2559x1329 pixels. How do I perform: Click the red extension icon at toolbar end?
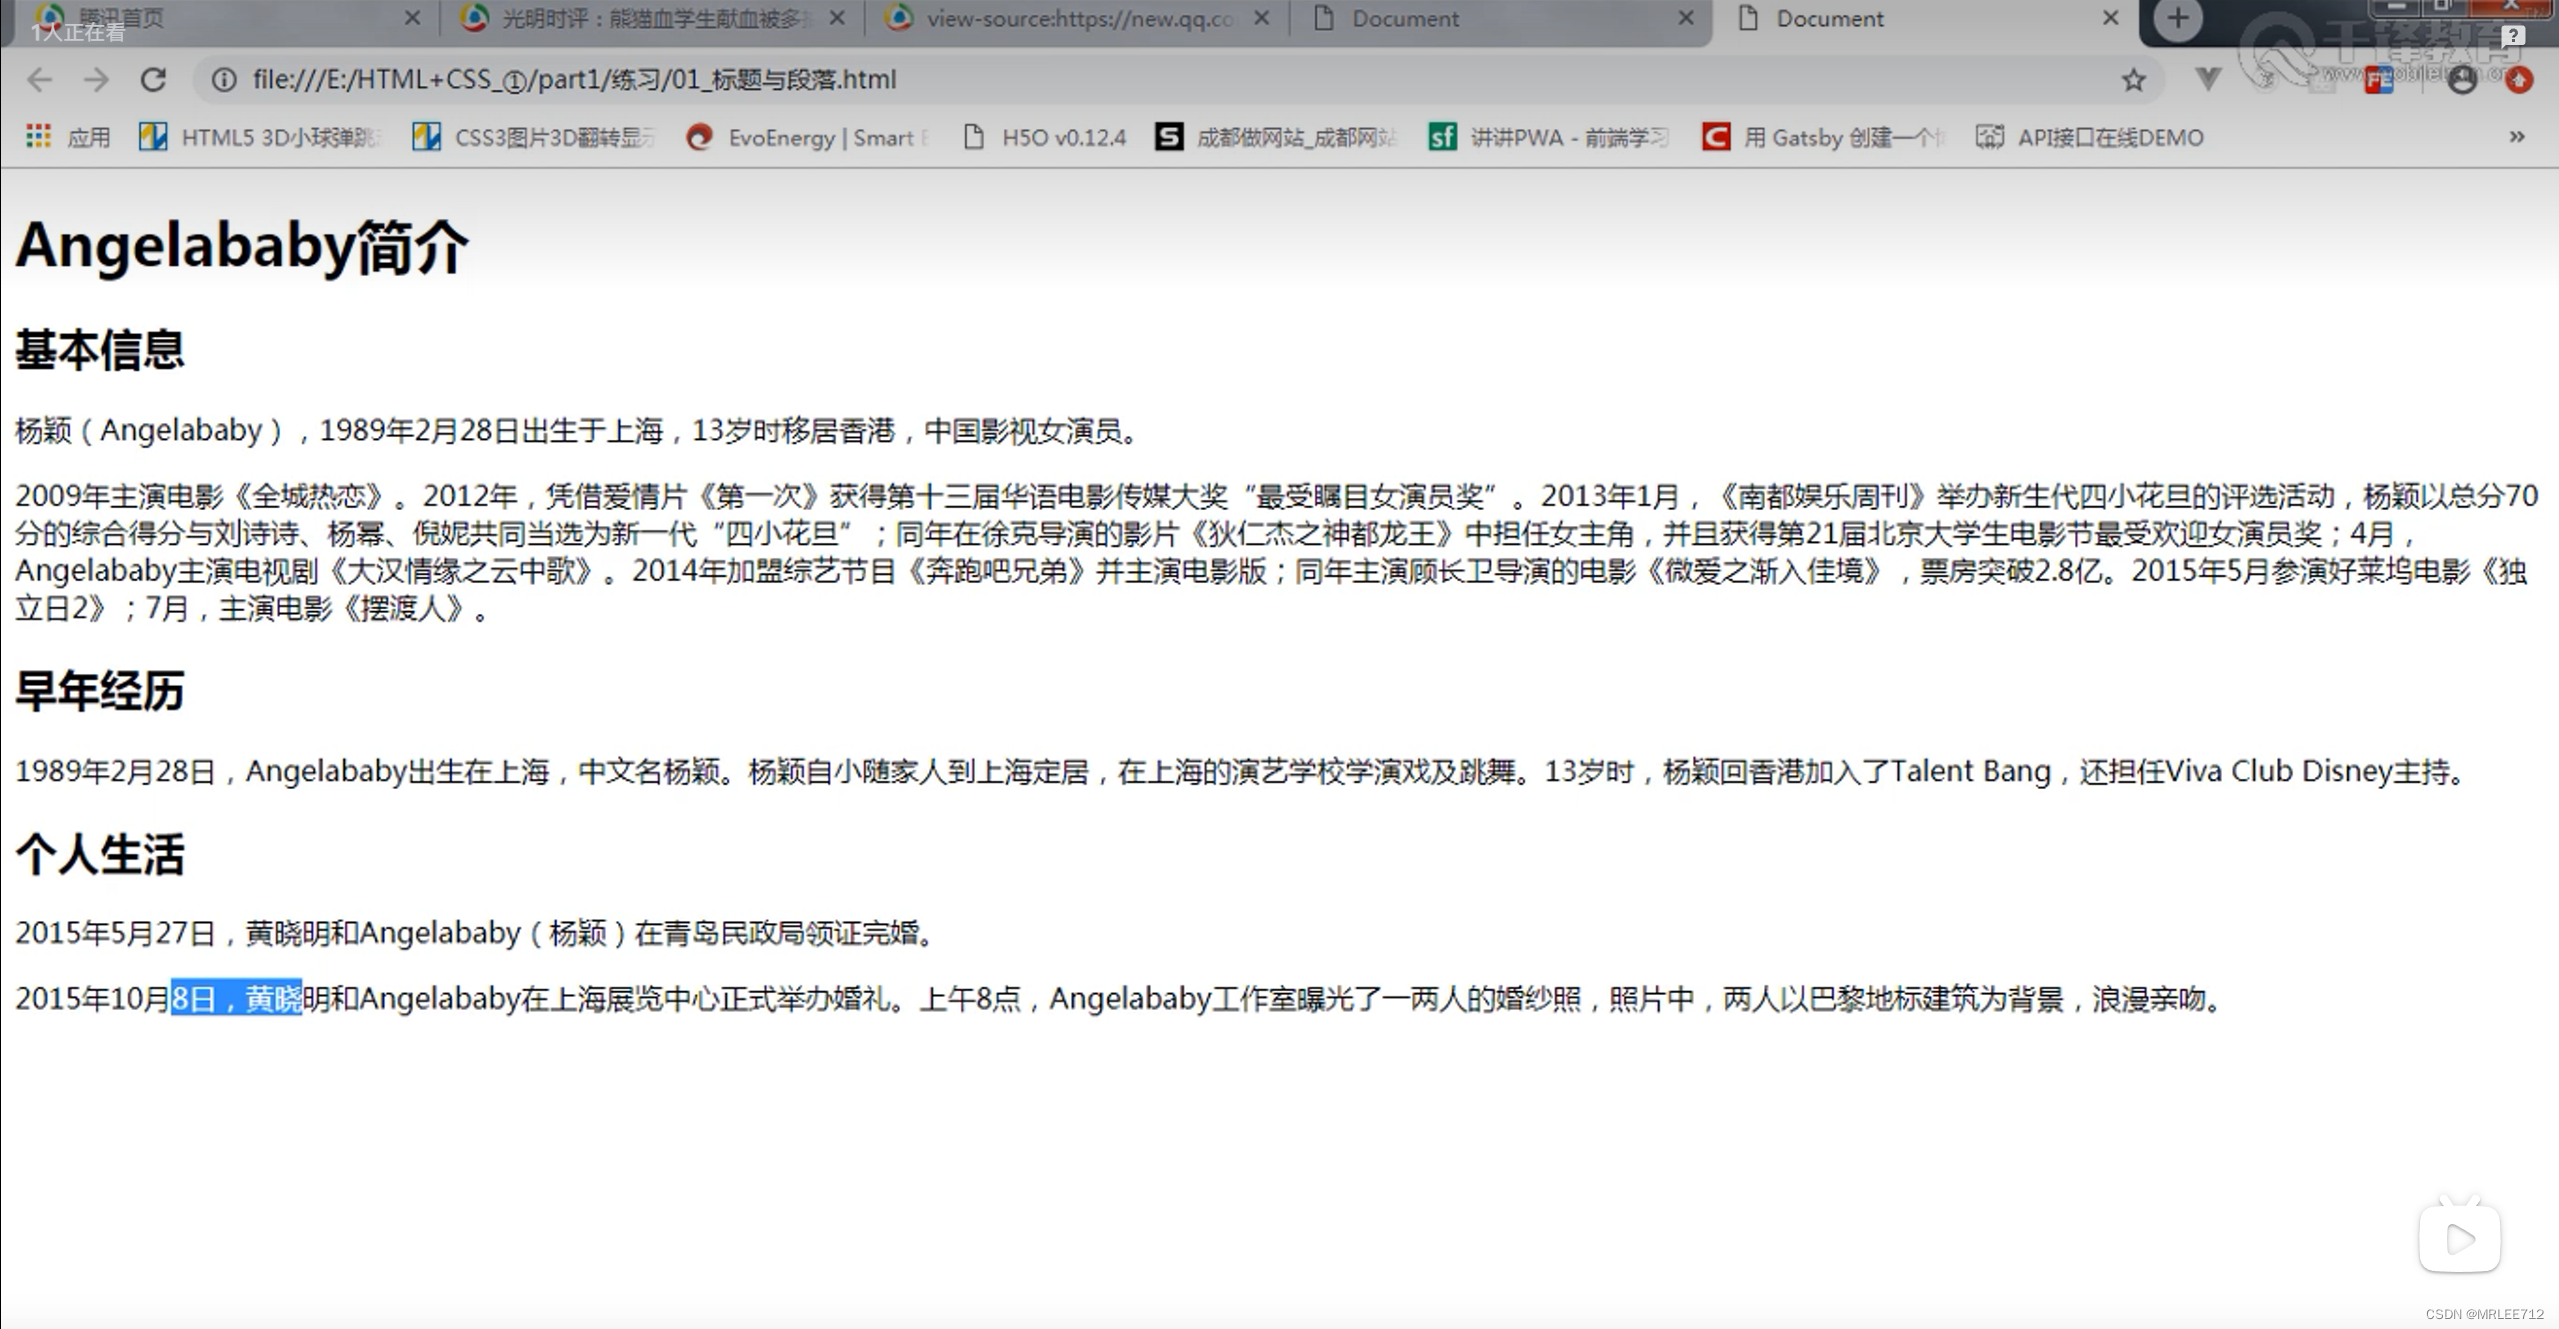(x=2519, y=80)
